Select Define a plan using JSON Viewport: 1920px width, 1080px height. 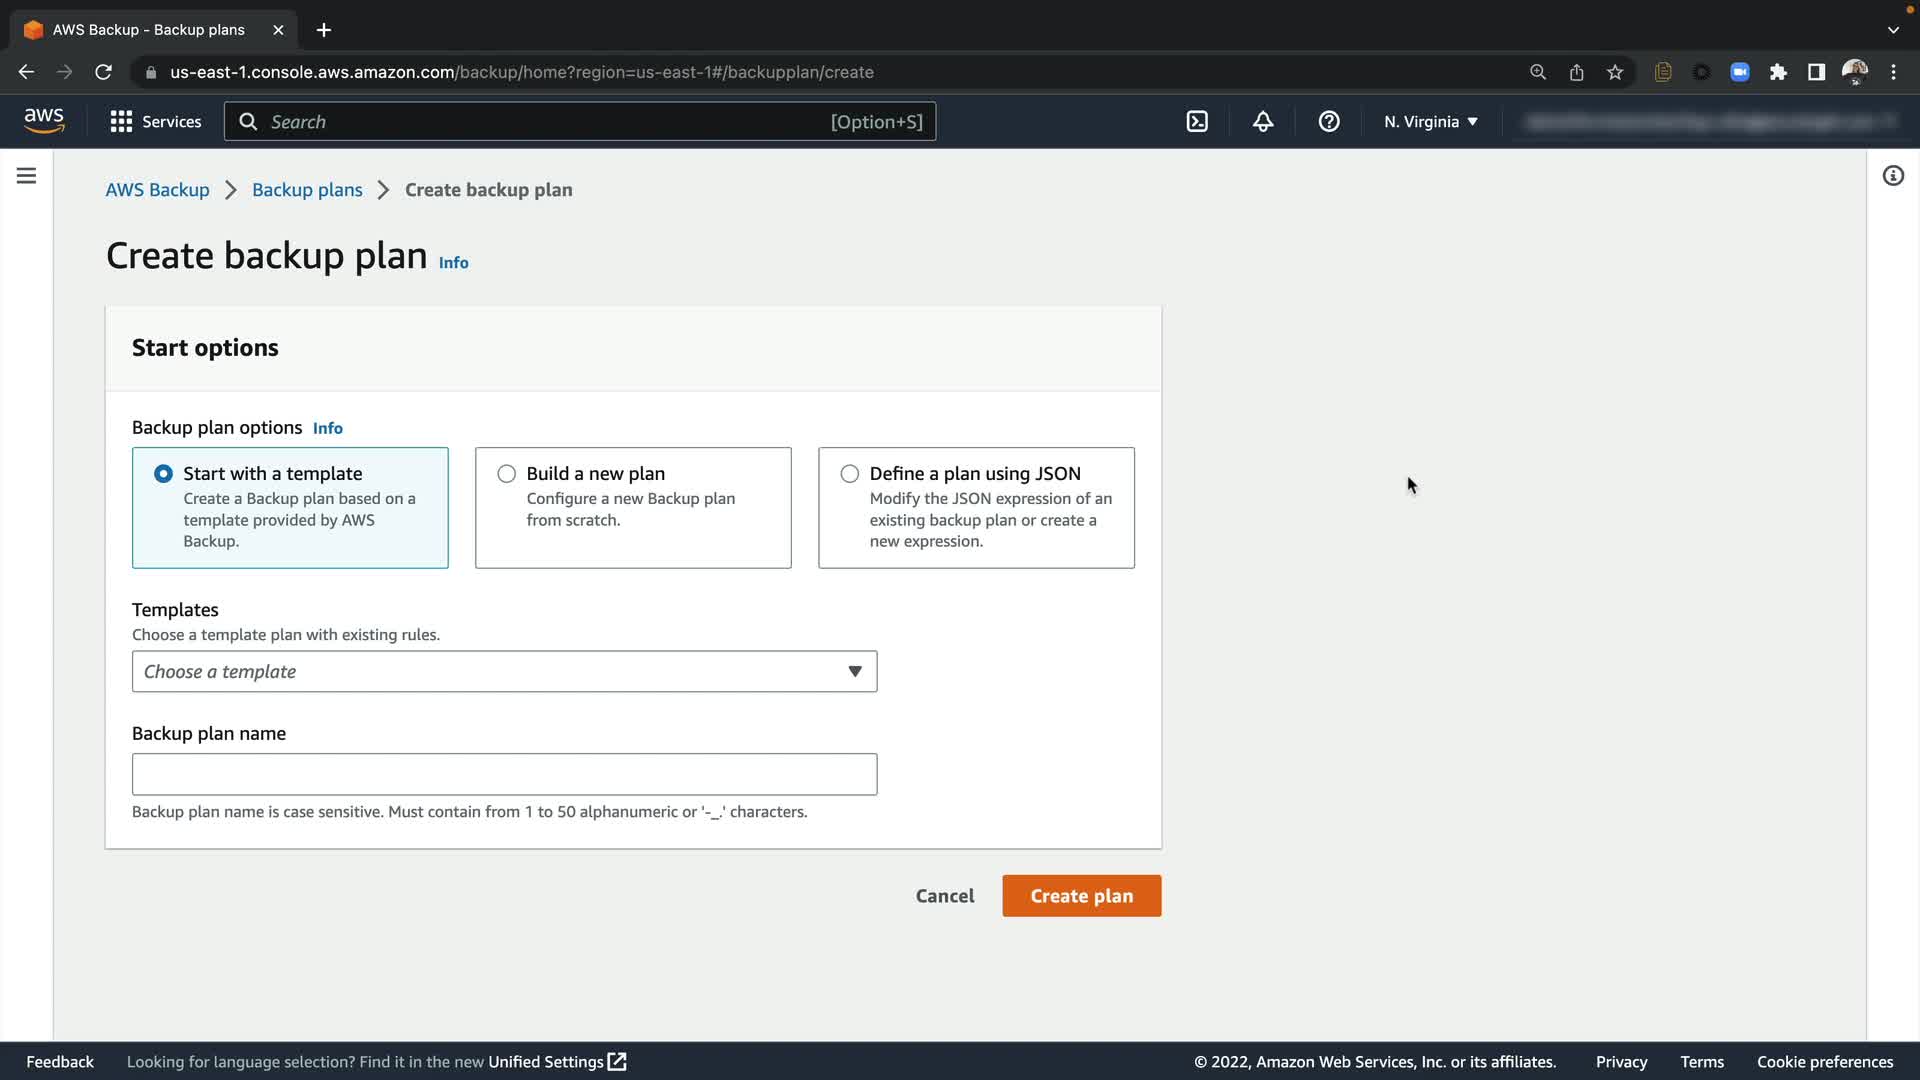850,474
